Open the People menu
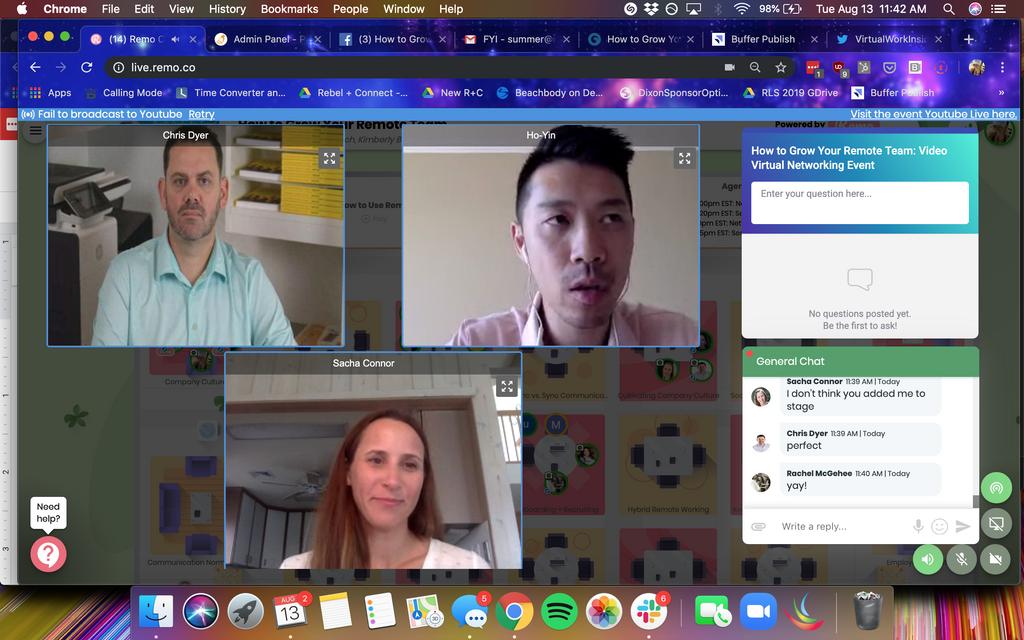Viewport: 1024px width, 640px height. (x=351, y=9)
